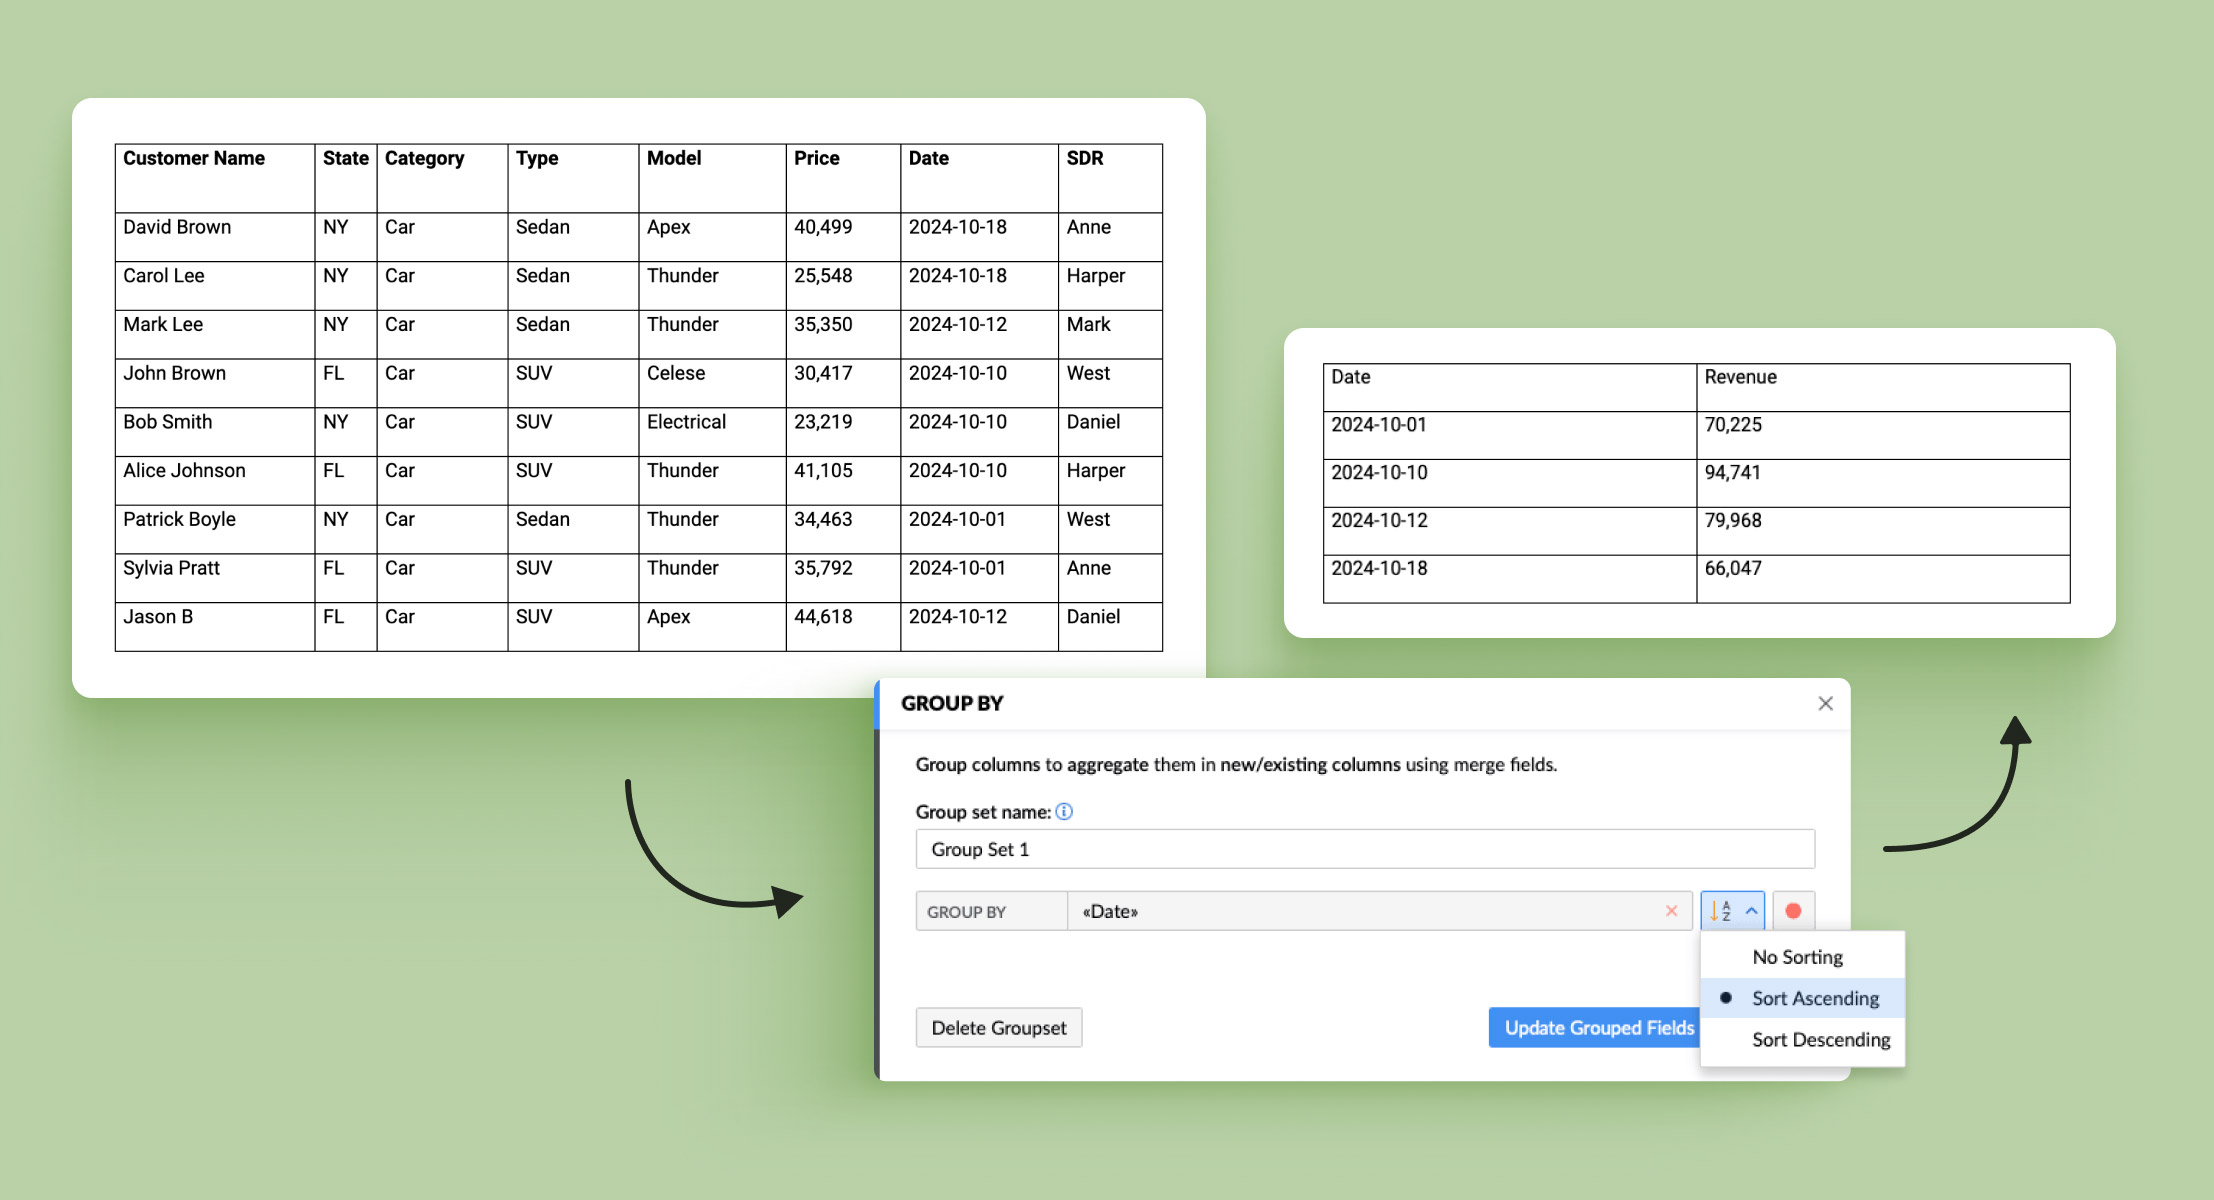Image resolution: width=2214 pixels, height=1200 pixels.
Task: Click the John Brown cell
Action: [215, 383]
